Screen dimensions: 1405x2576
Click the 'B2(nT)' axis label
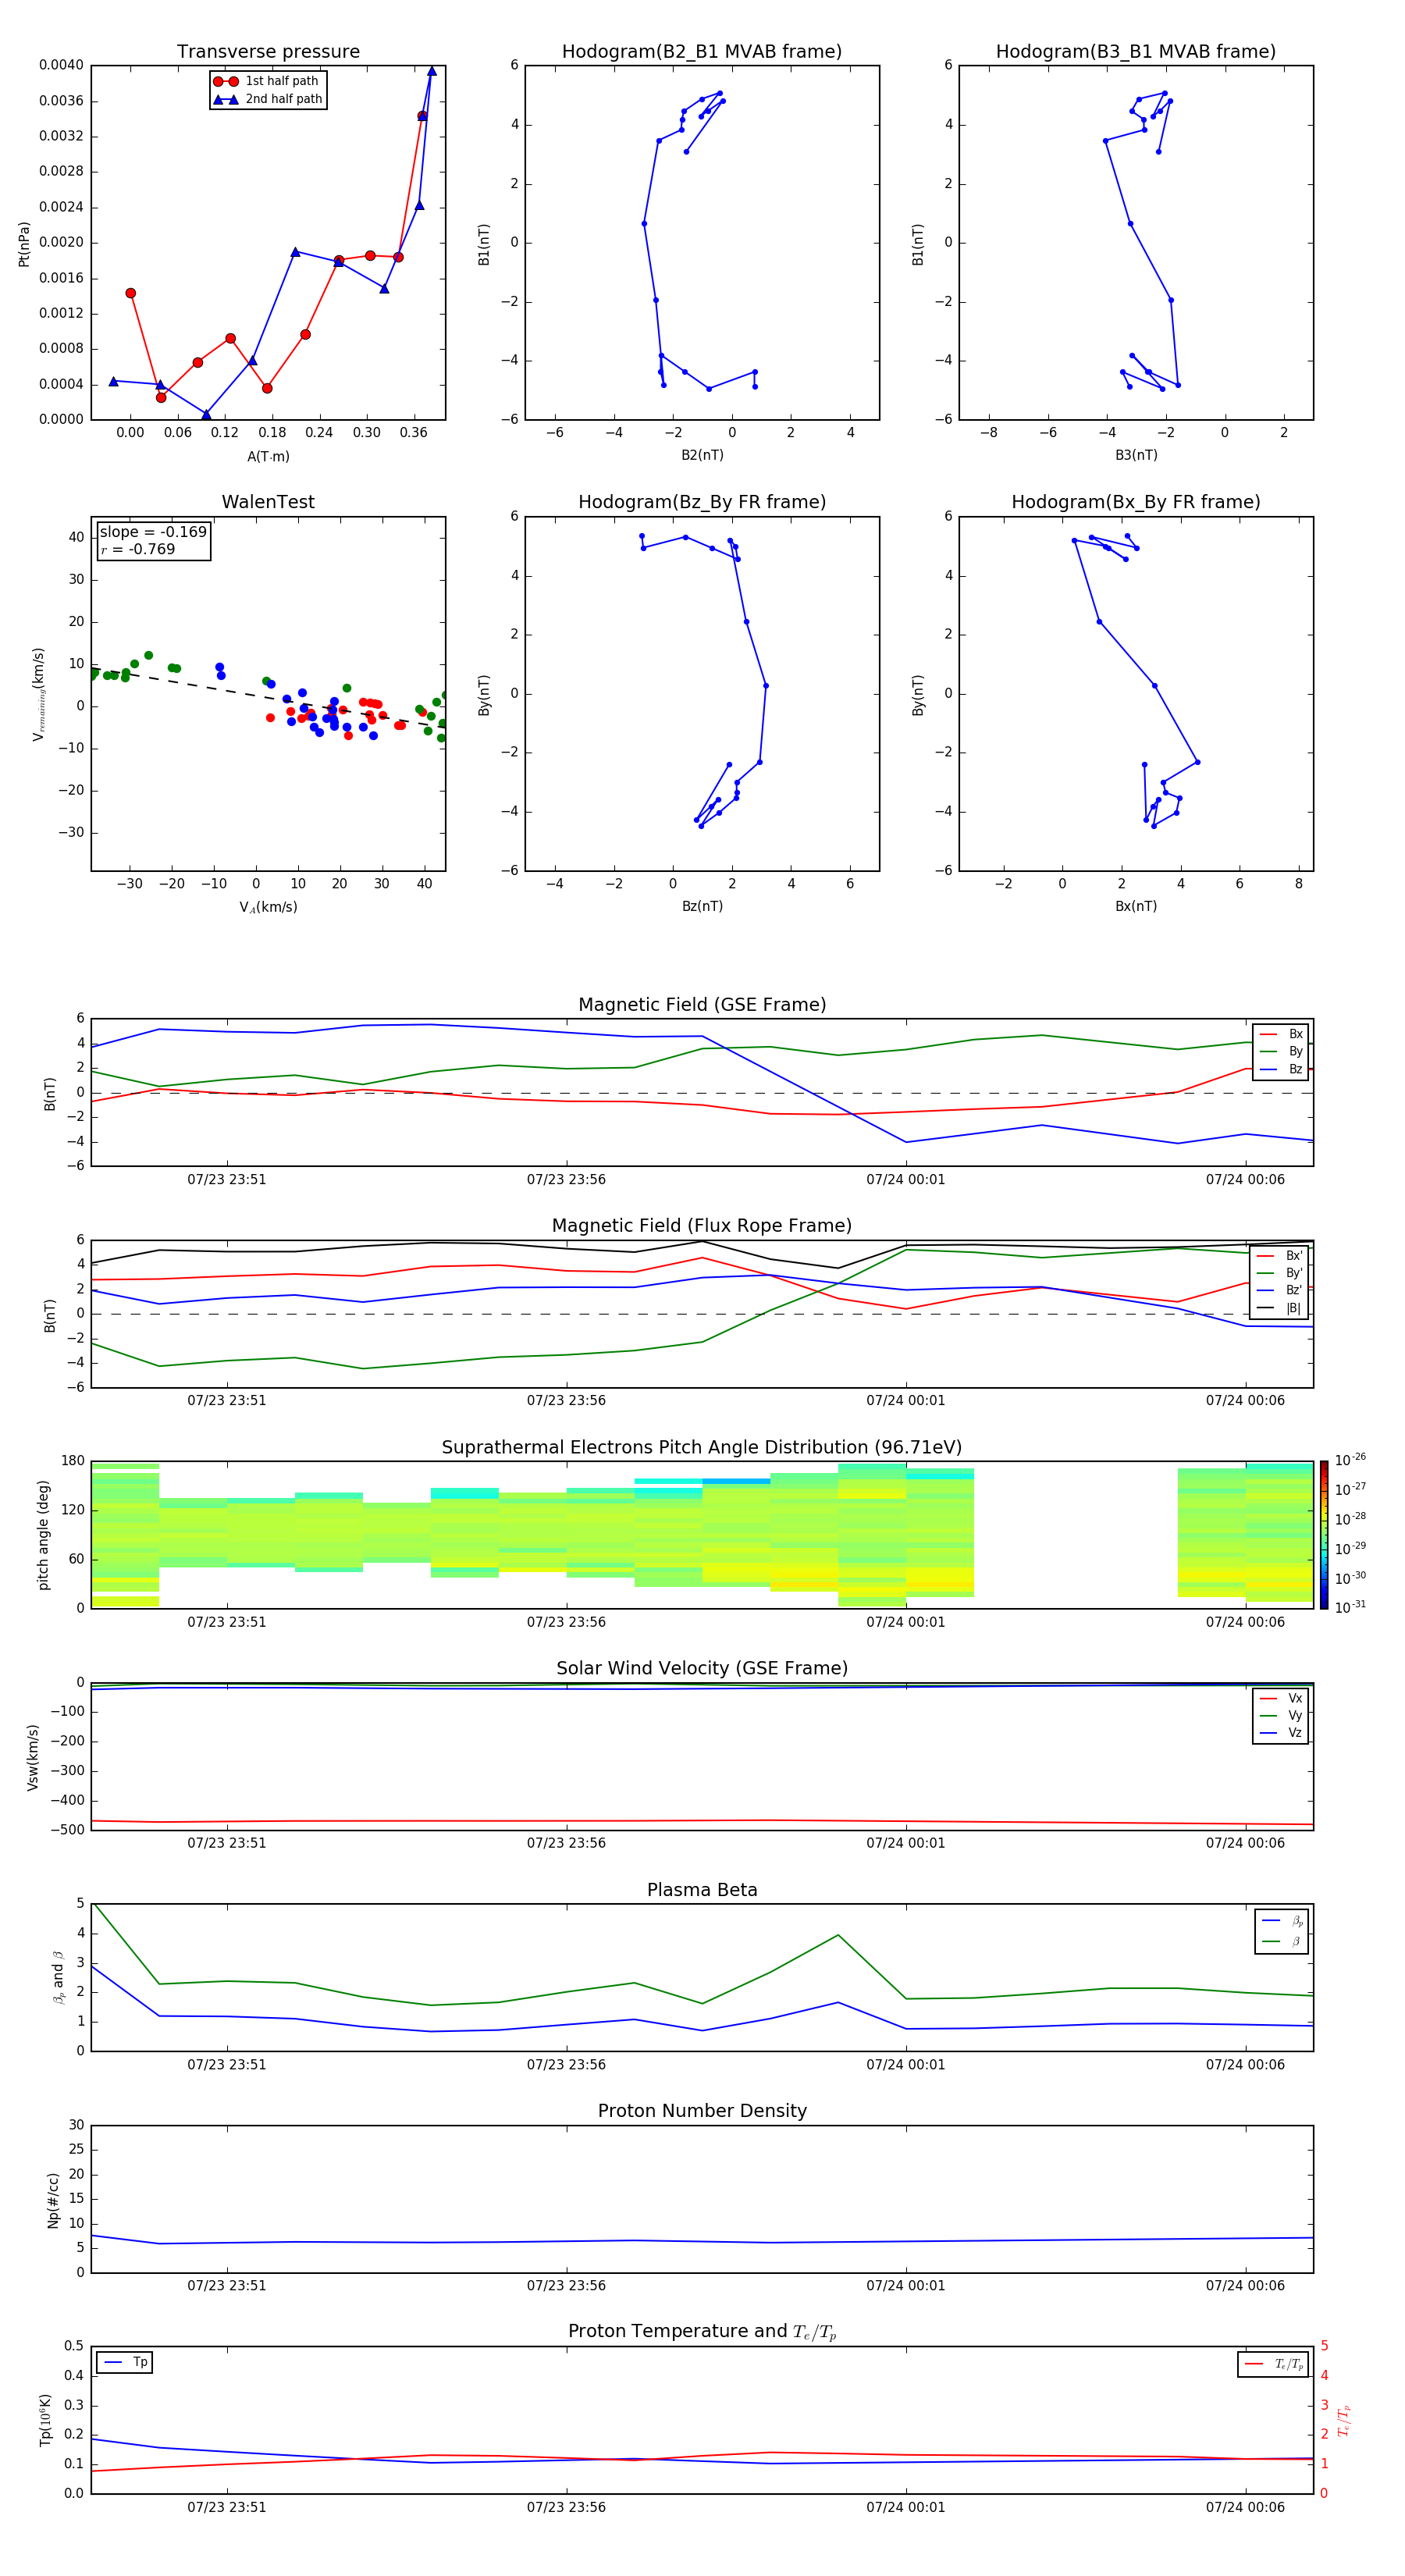702,455
